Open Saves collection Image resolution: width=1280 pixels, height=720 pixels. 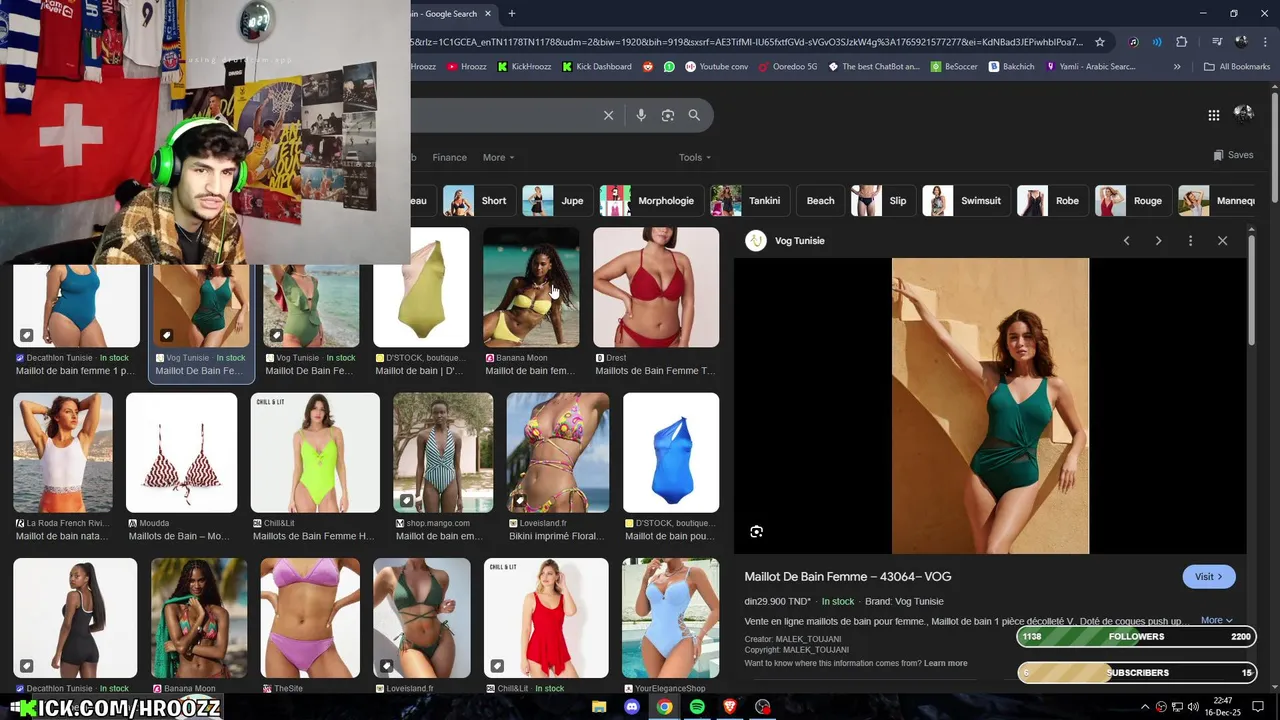[x=1233, y=155]
